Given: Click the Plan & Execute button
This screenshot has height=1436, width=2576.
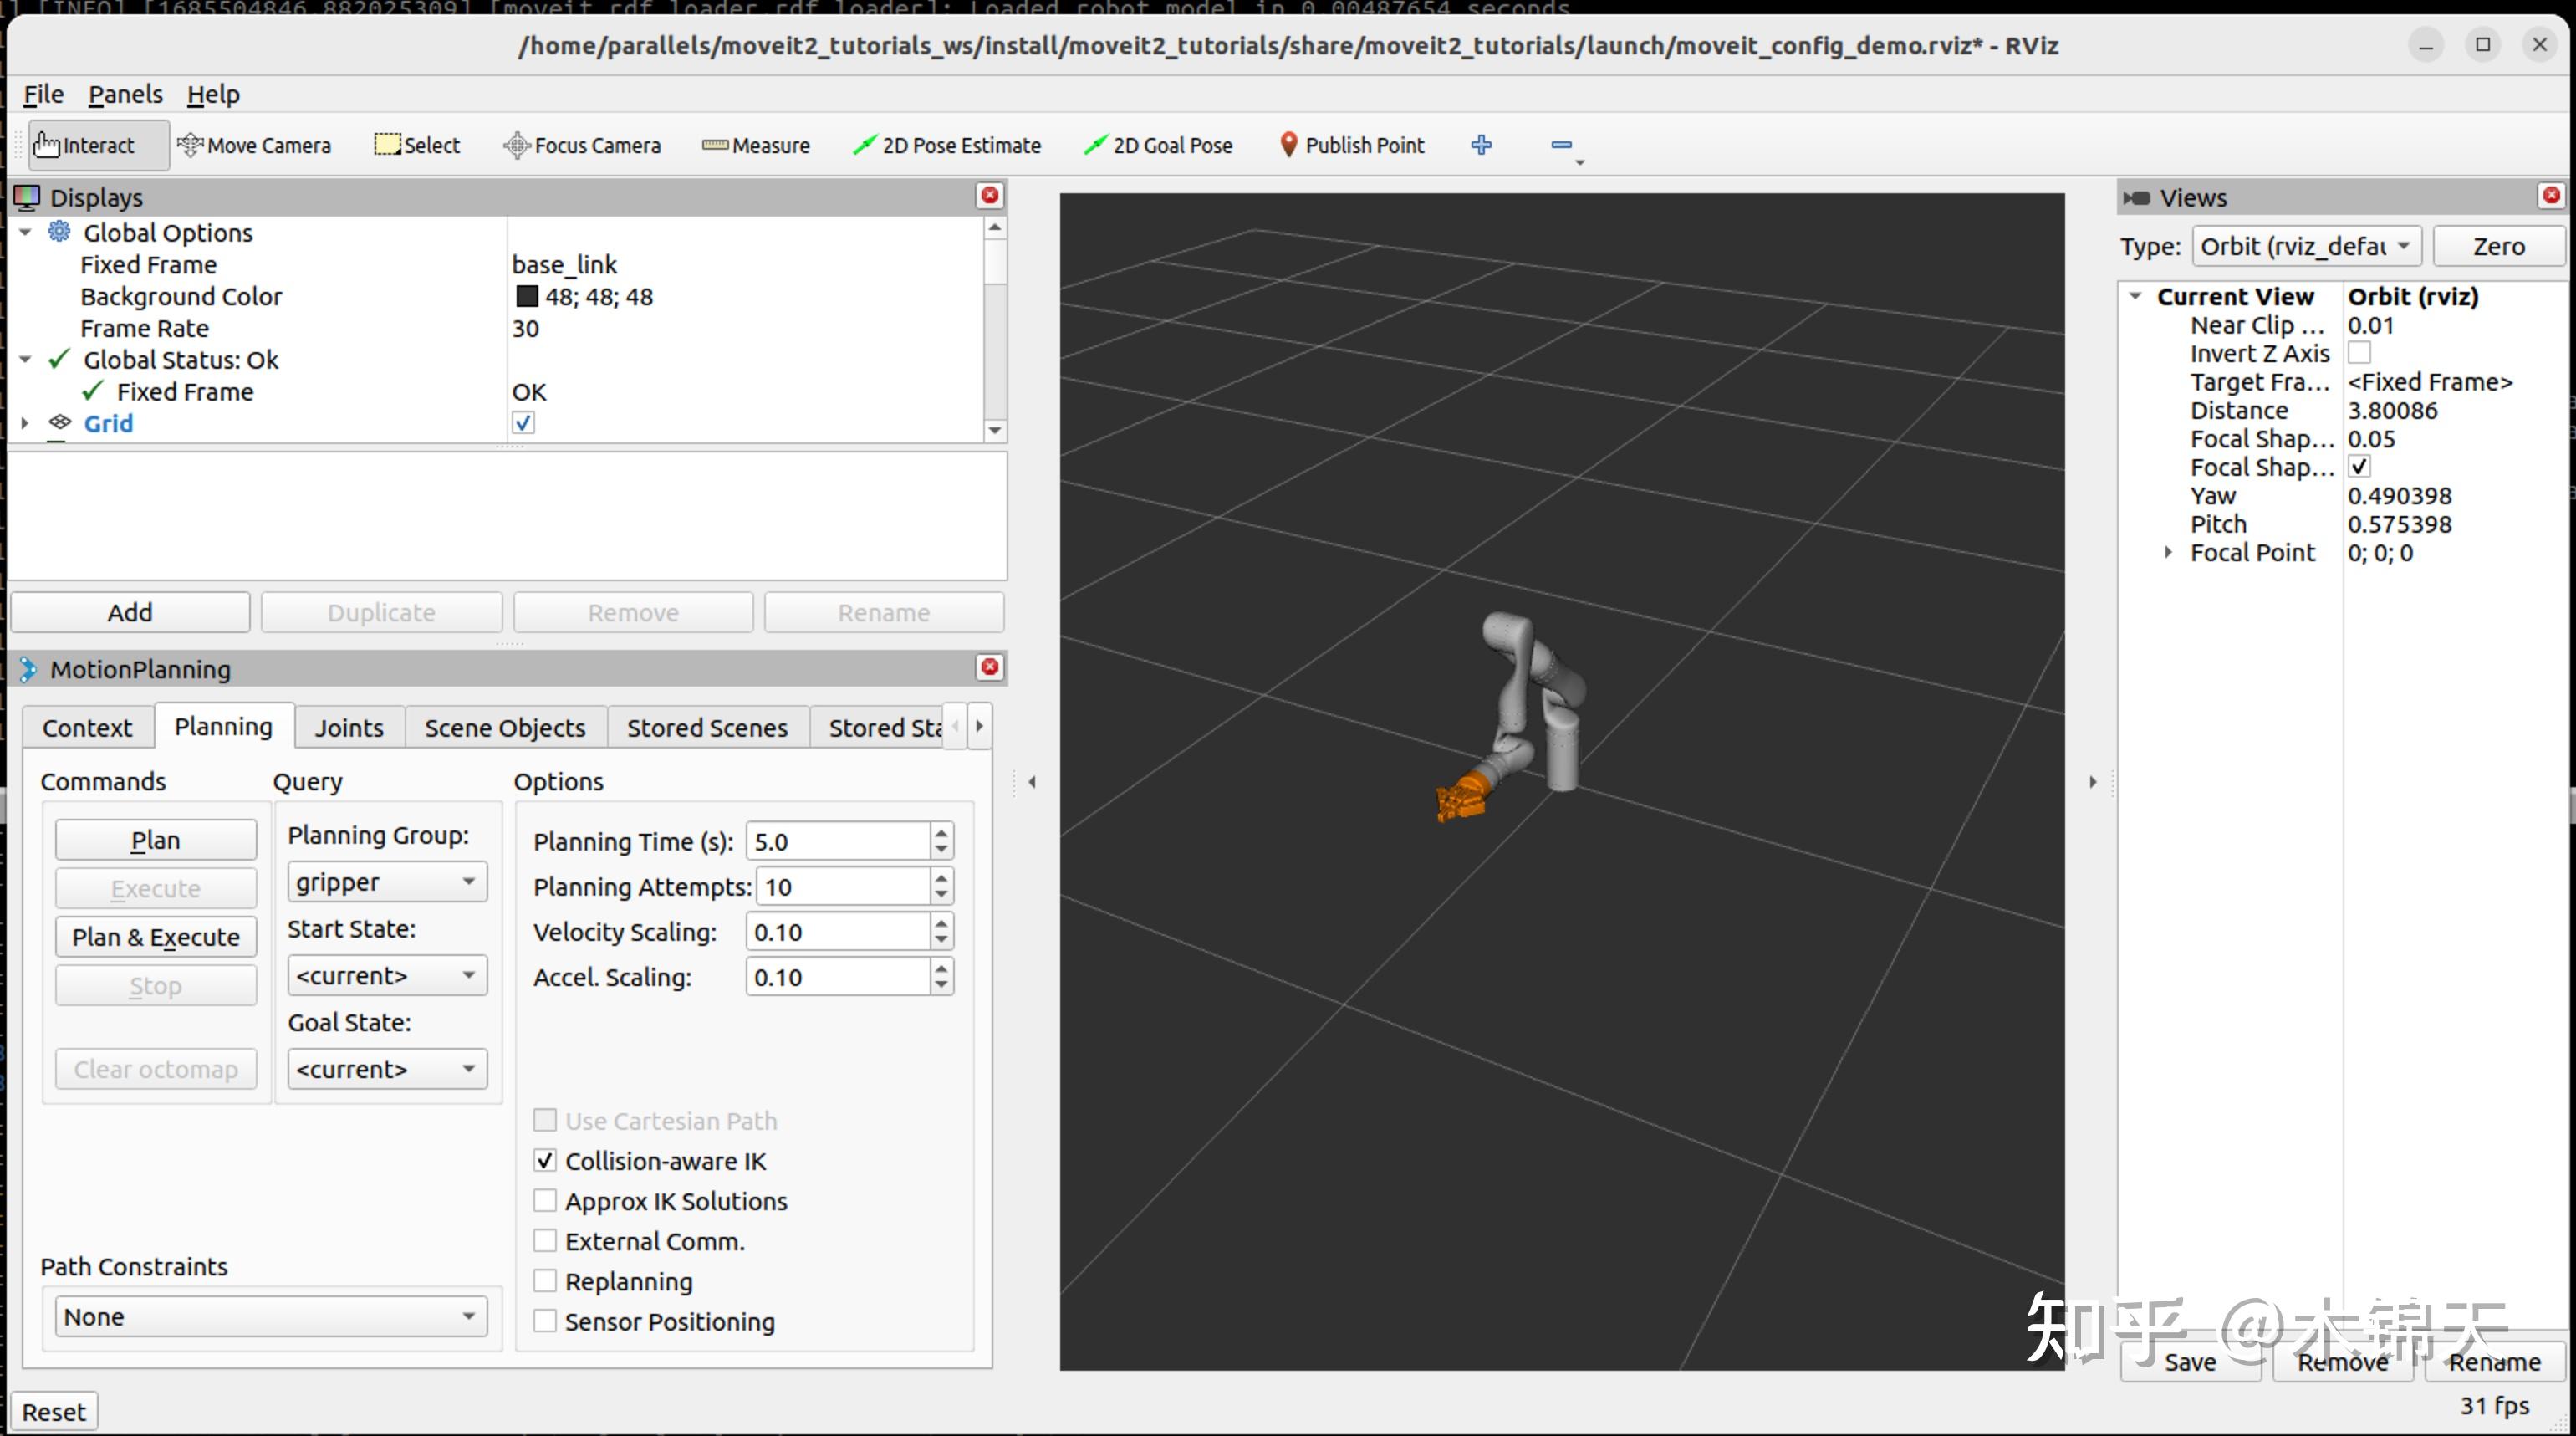Looking at the screenshot, I should coord(156,937).
